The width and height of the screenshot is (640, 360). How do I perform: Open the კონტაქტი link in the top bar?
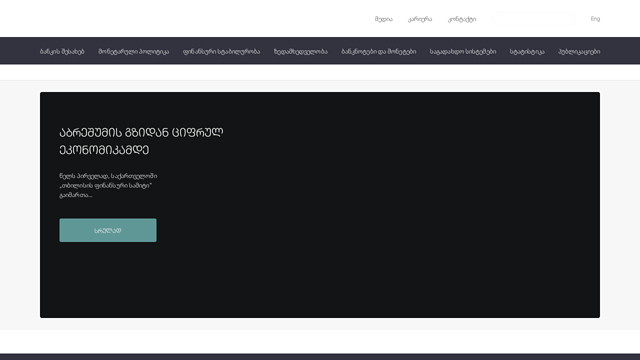point(462,19)
